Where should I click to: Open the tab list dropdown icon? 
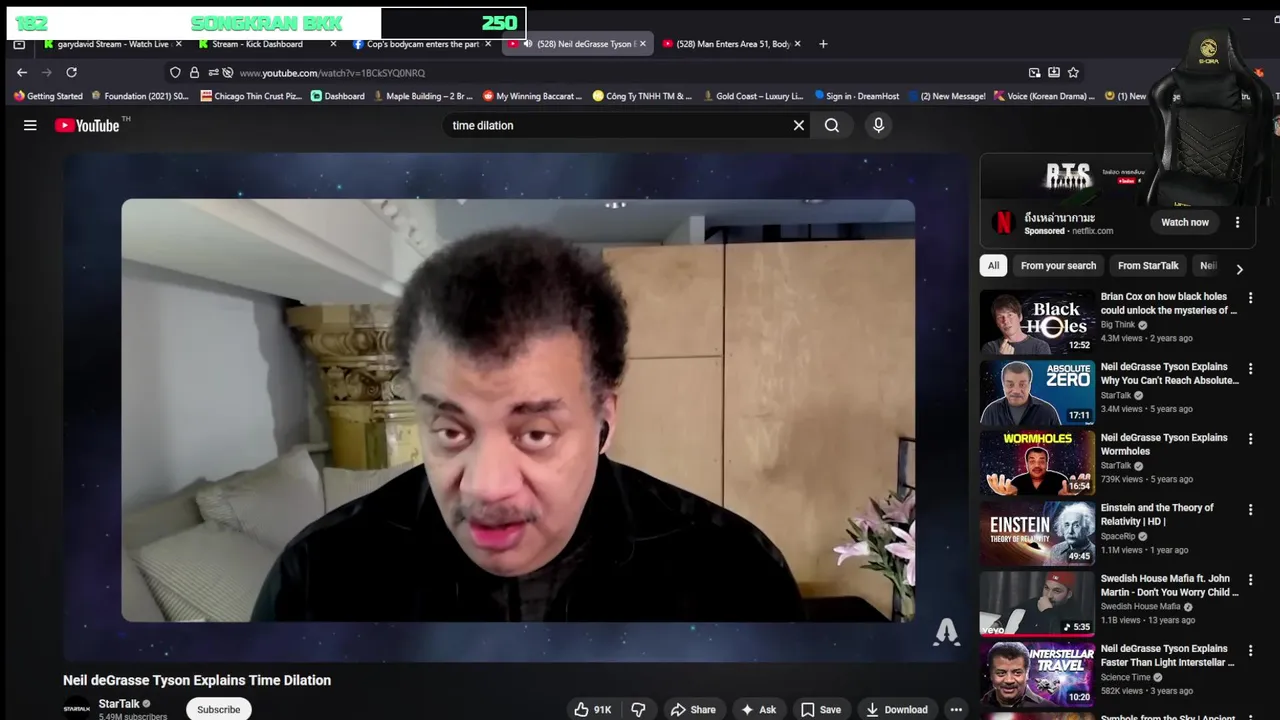point(19,44)
